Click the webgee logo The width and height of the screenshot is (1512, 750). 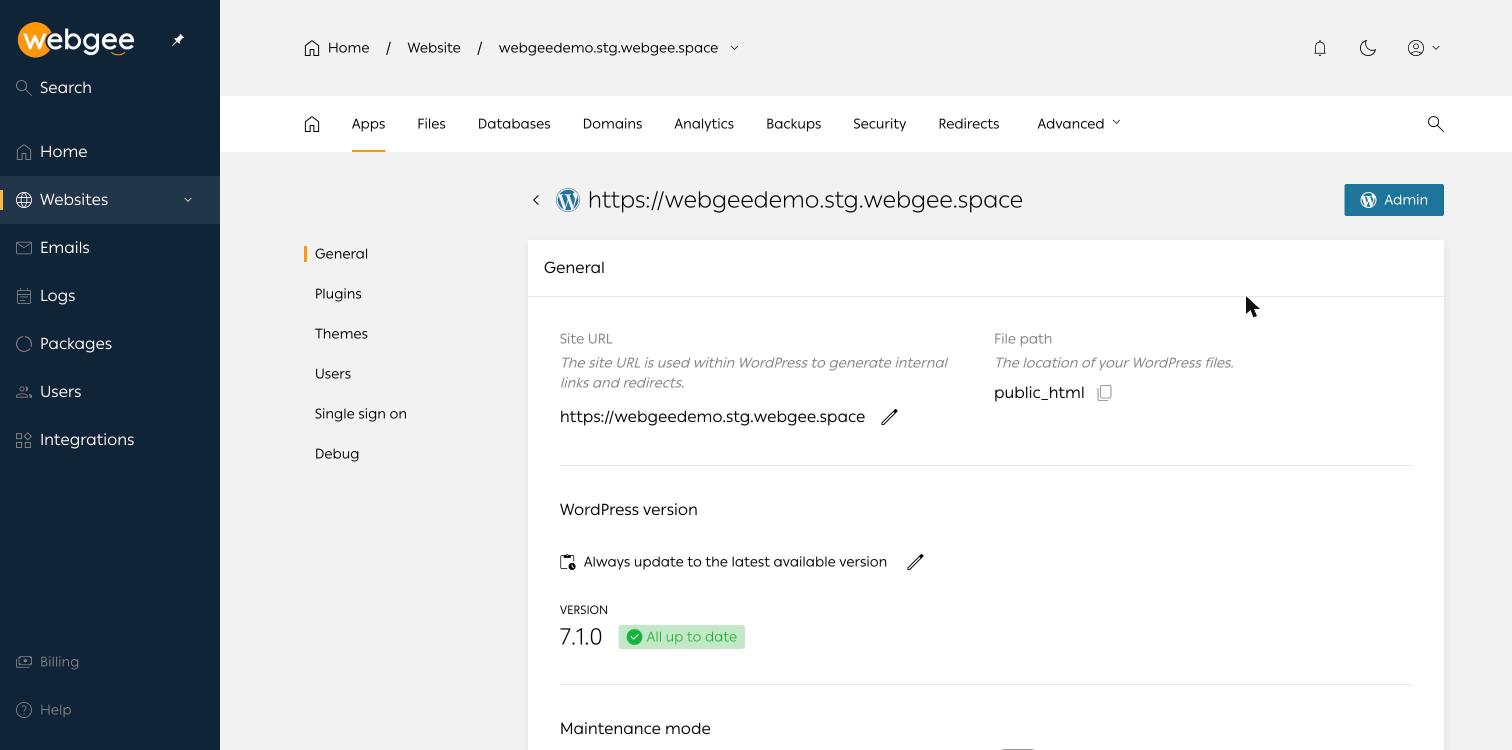(x=76, y=40)
